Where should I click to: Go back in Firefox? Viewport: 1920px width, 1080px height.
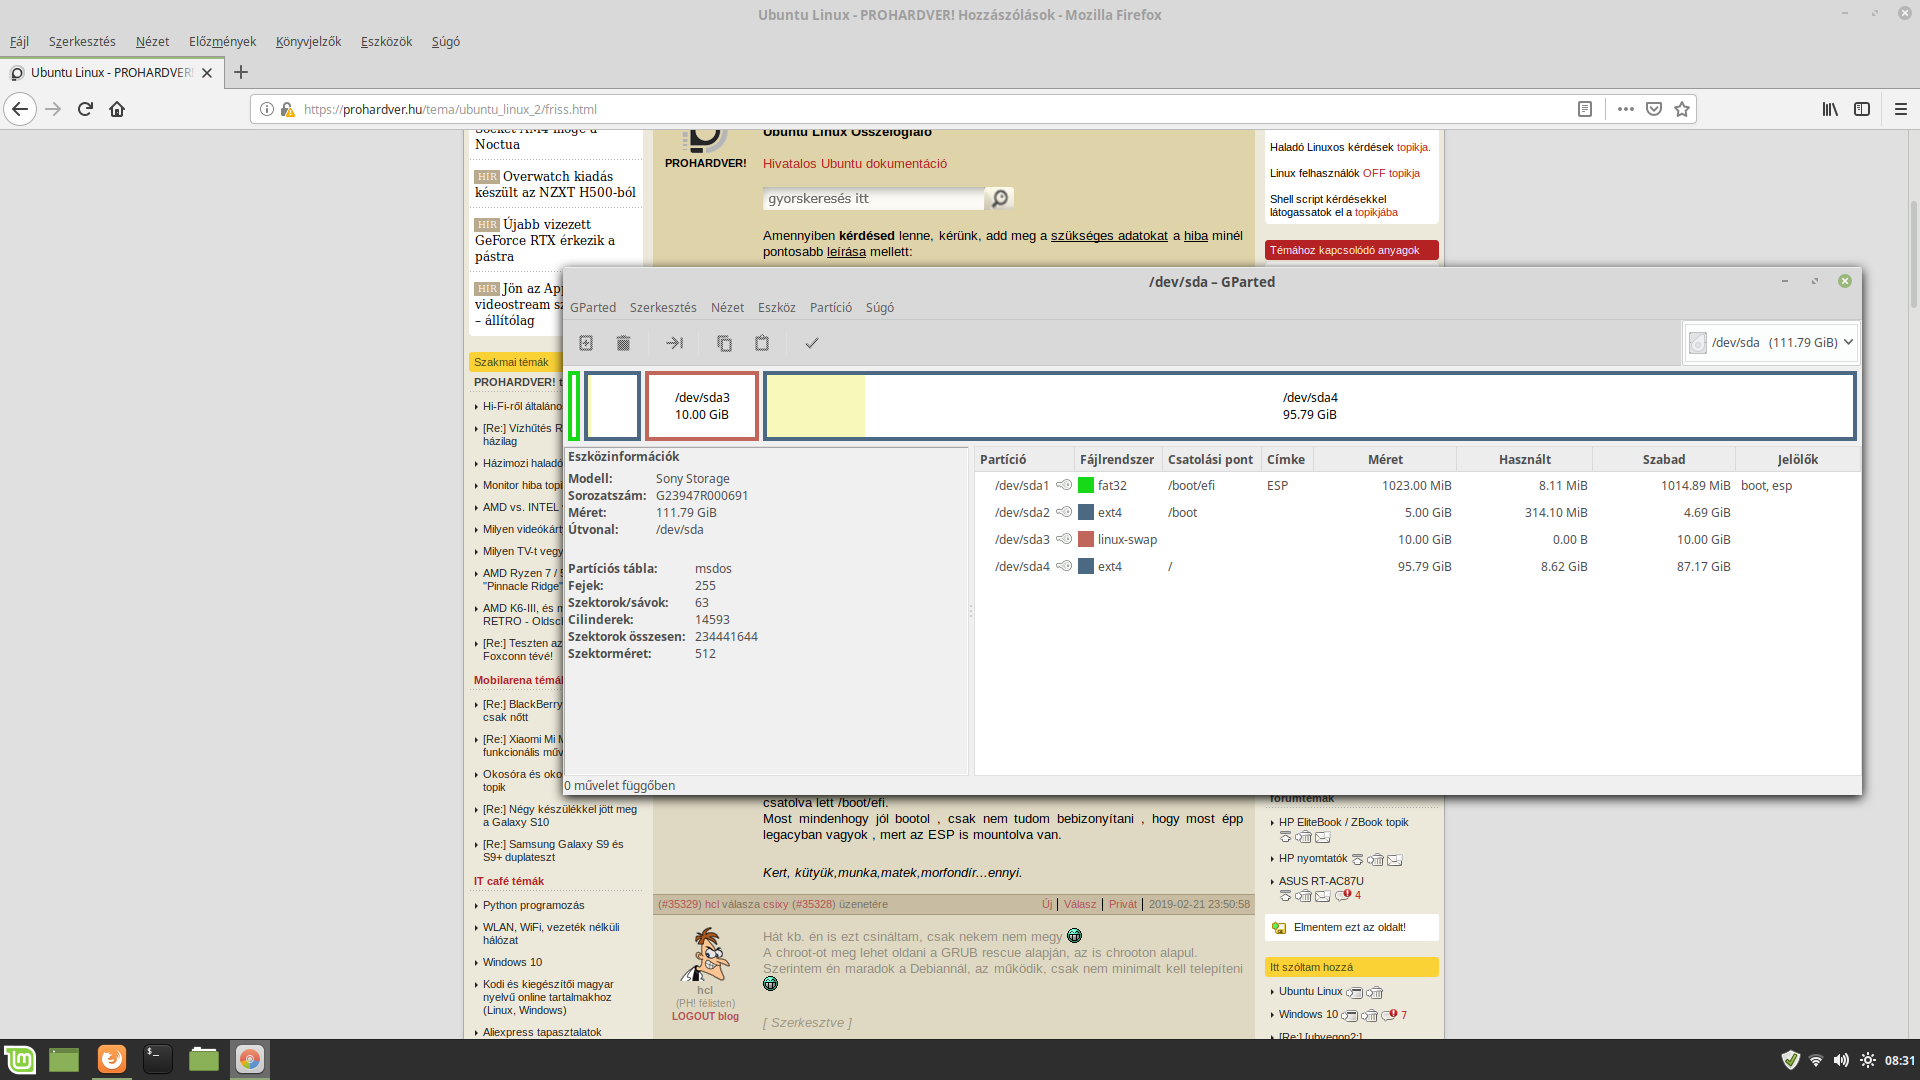point(20,109)
